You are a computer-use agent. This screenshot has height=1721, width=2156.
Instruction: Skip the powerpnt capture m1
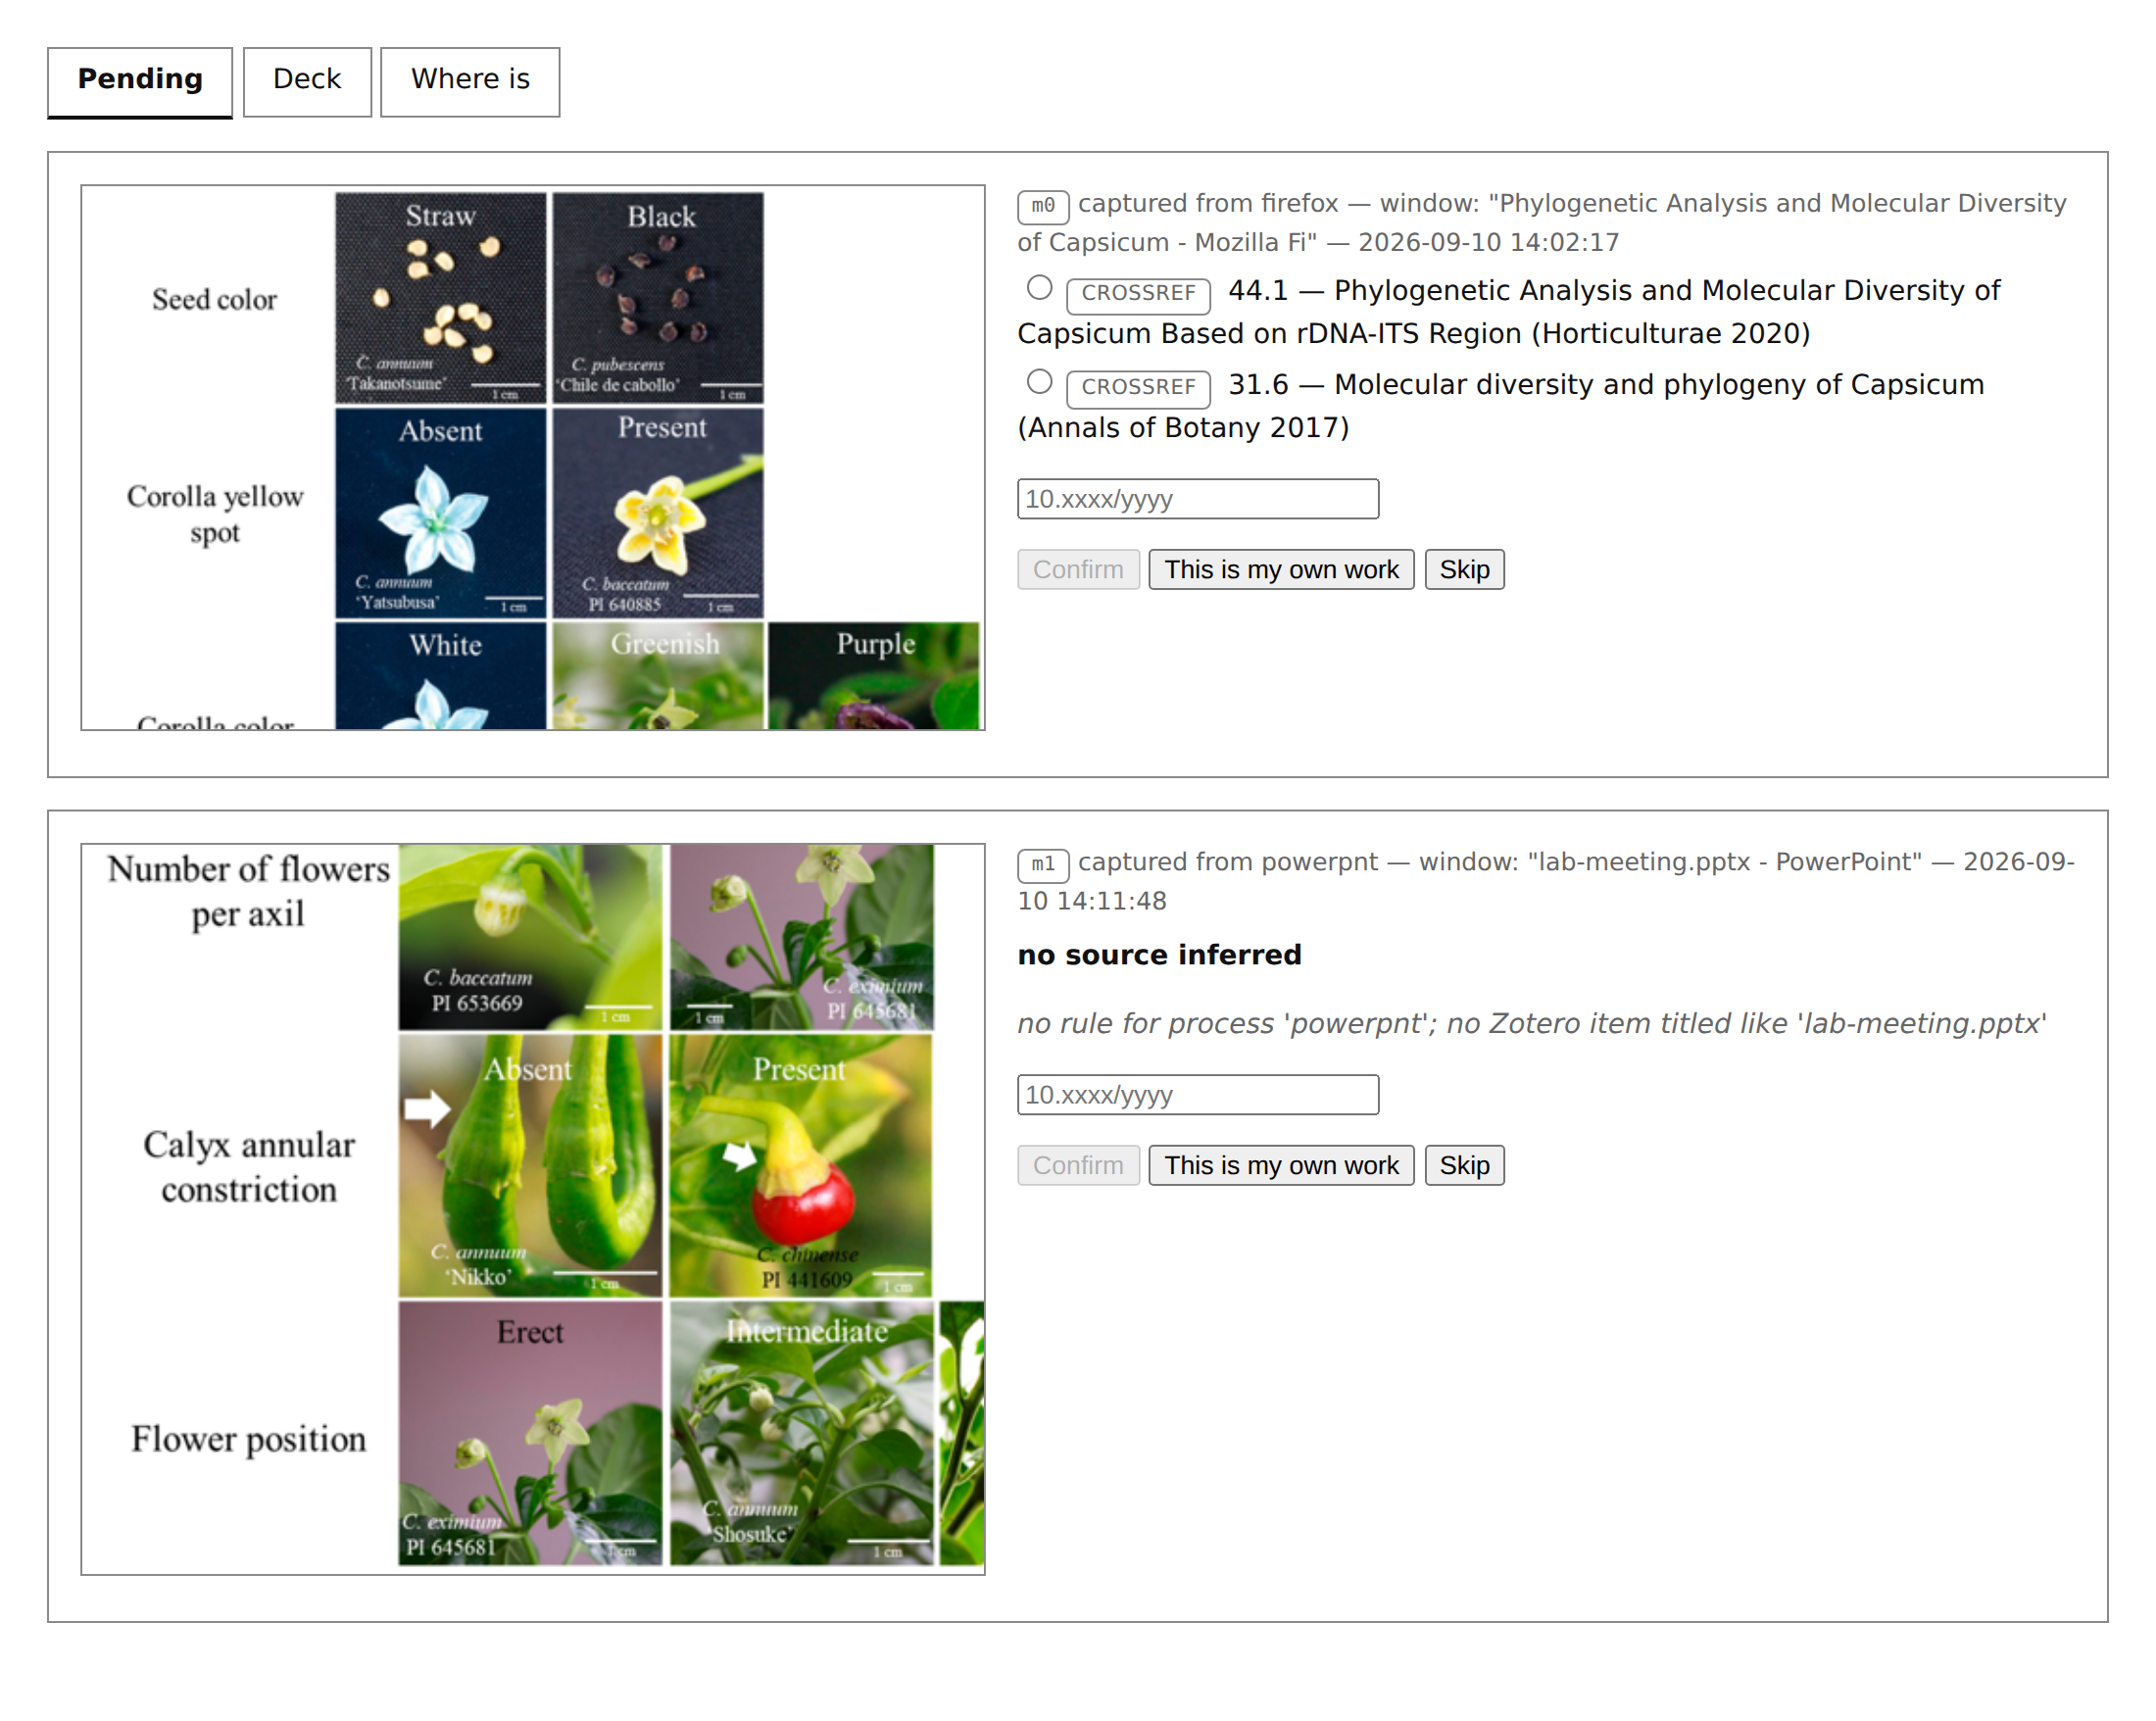point(1464,1165)
